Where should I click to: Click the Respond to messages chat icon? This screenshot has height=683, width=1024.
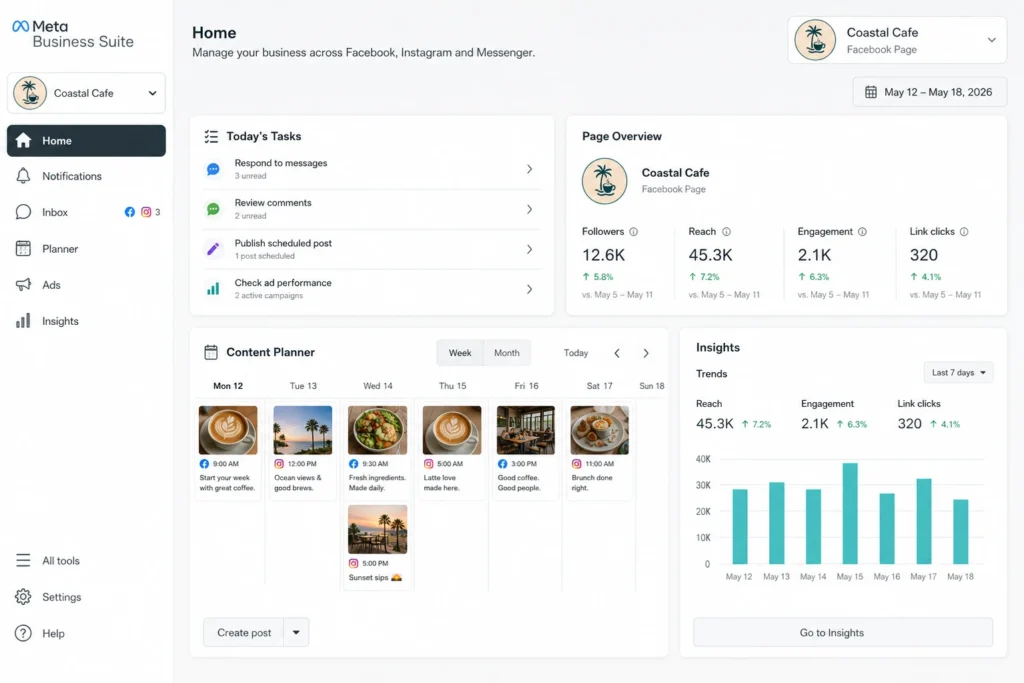[x=213, y=169]
